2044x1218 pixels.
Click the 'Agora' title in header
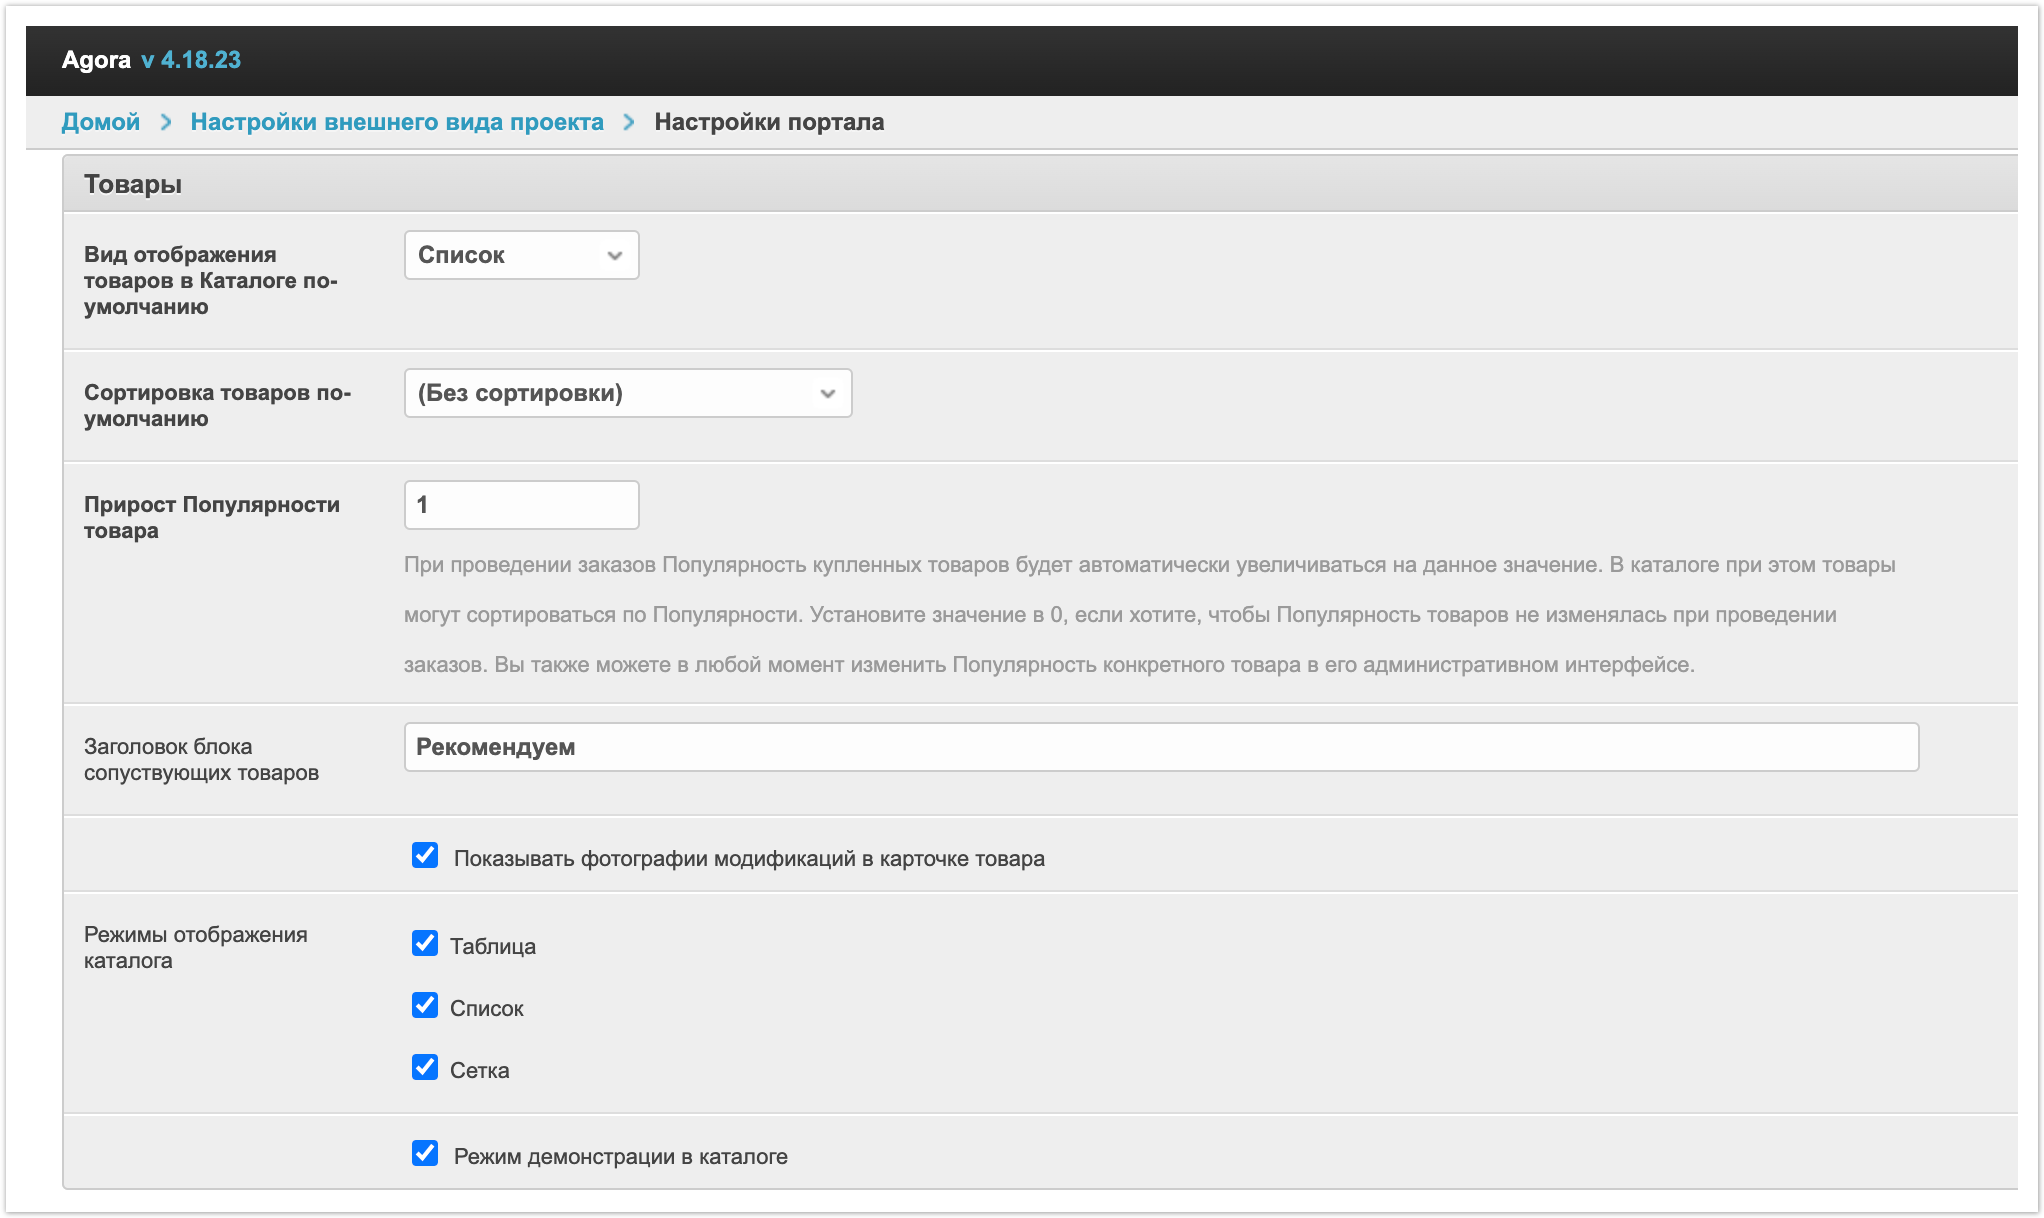(x=96, y=60)
